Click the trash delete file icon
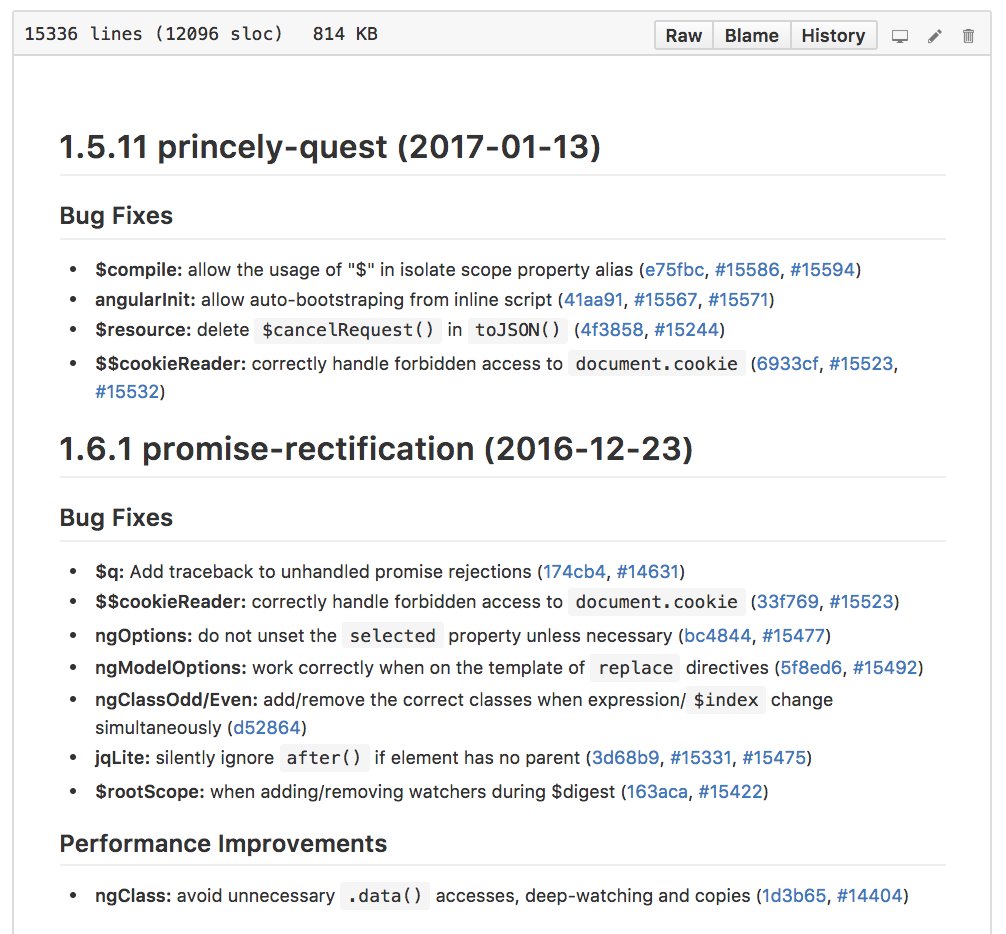Screen dimensions: 1006x934 tap(968, 36)
